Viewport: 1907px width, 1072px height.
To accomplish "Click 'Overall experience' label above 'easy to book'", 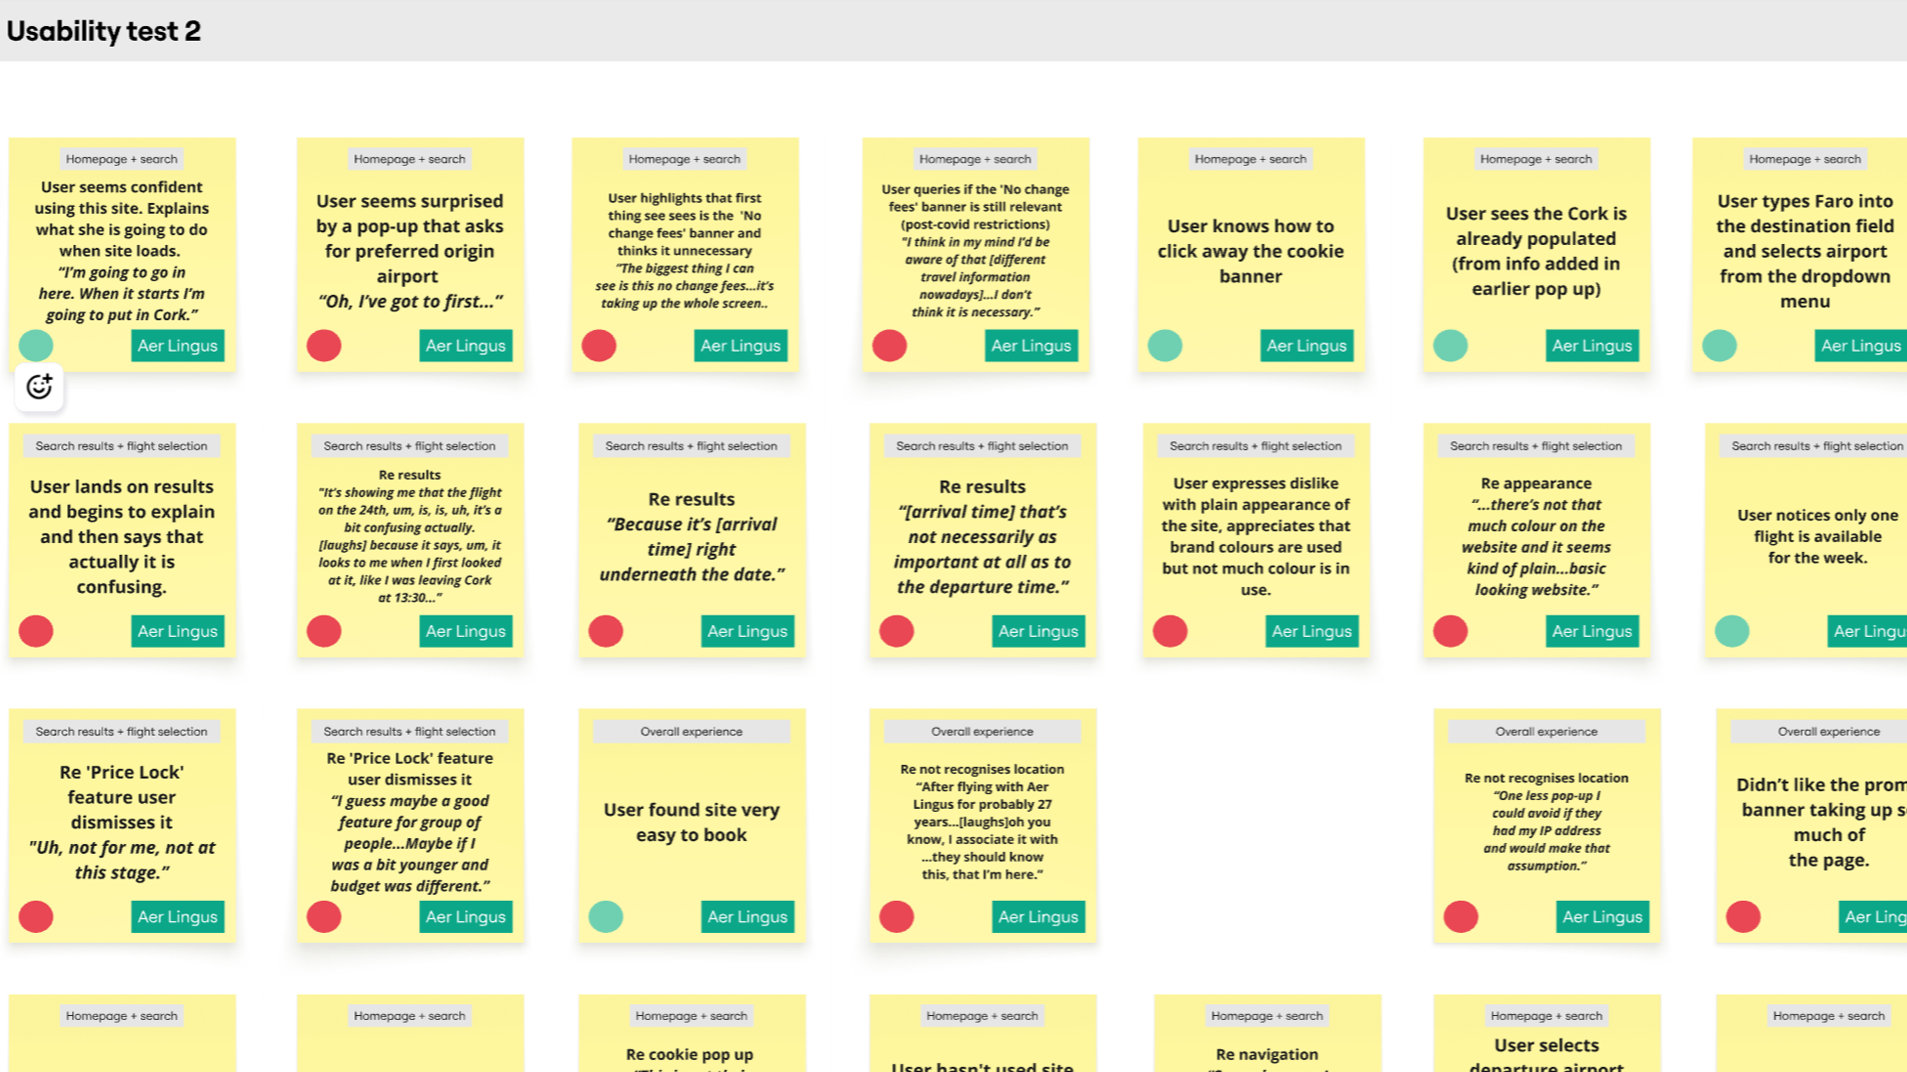I will click(691, 731).
